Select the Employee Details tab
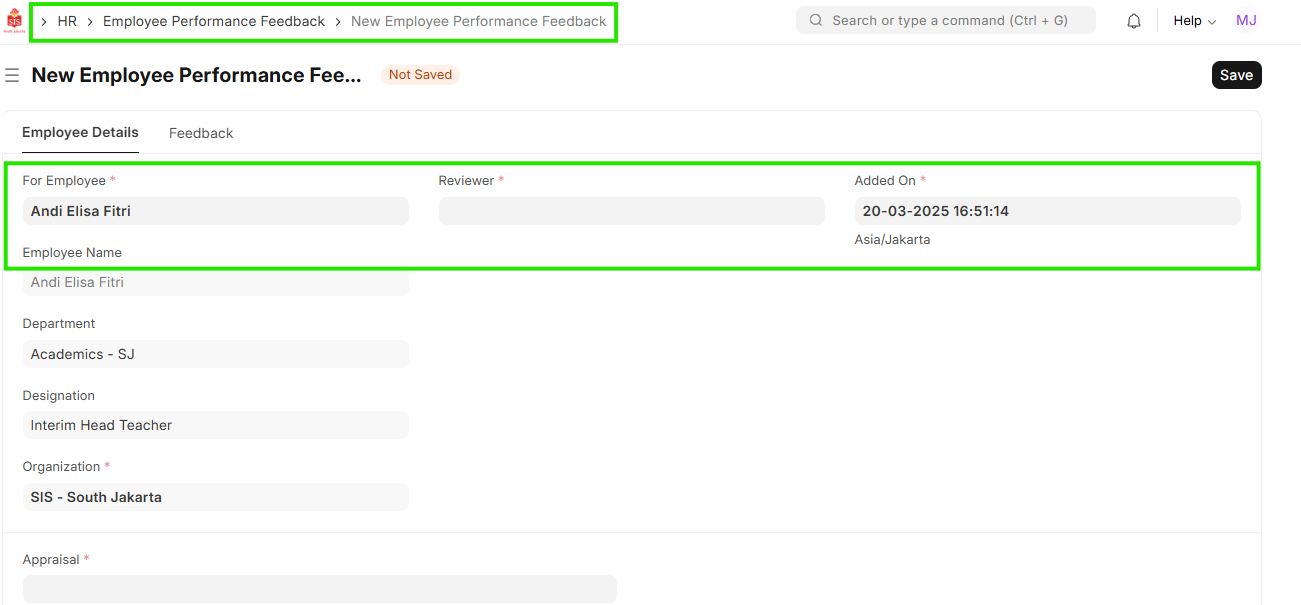Screen dimensions: 1301x605 click(x=80, y=133)
